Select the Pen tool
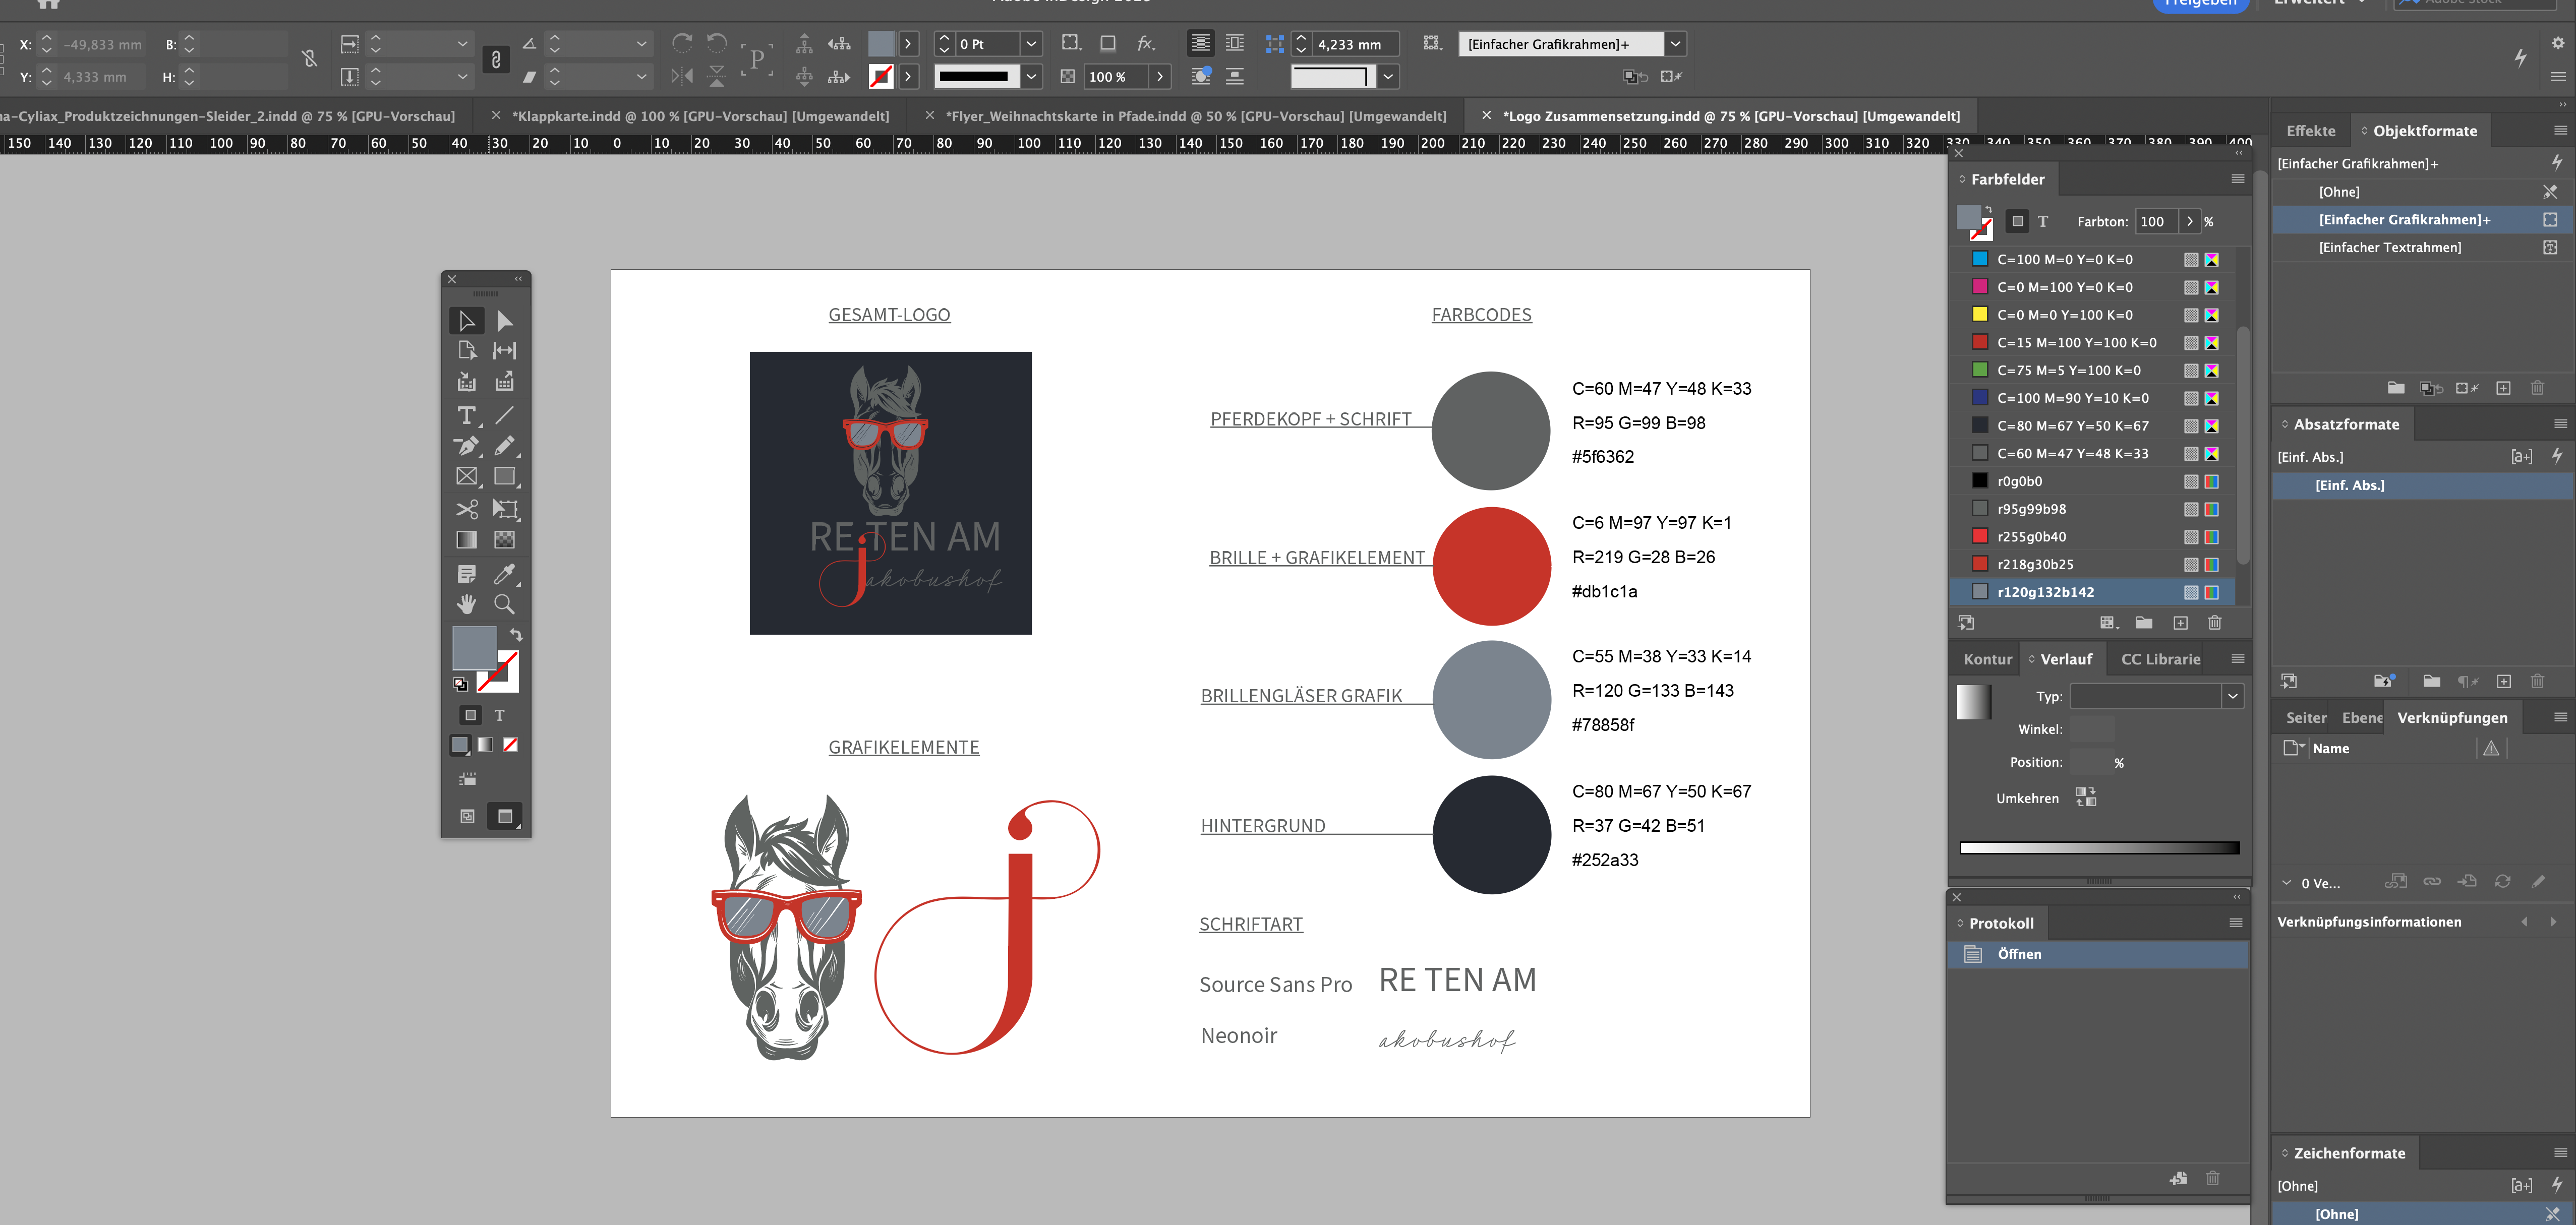This screenshot has height=1225, width=2576. [466, 447]
